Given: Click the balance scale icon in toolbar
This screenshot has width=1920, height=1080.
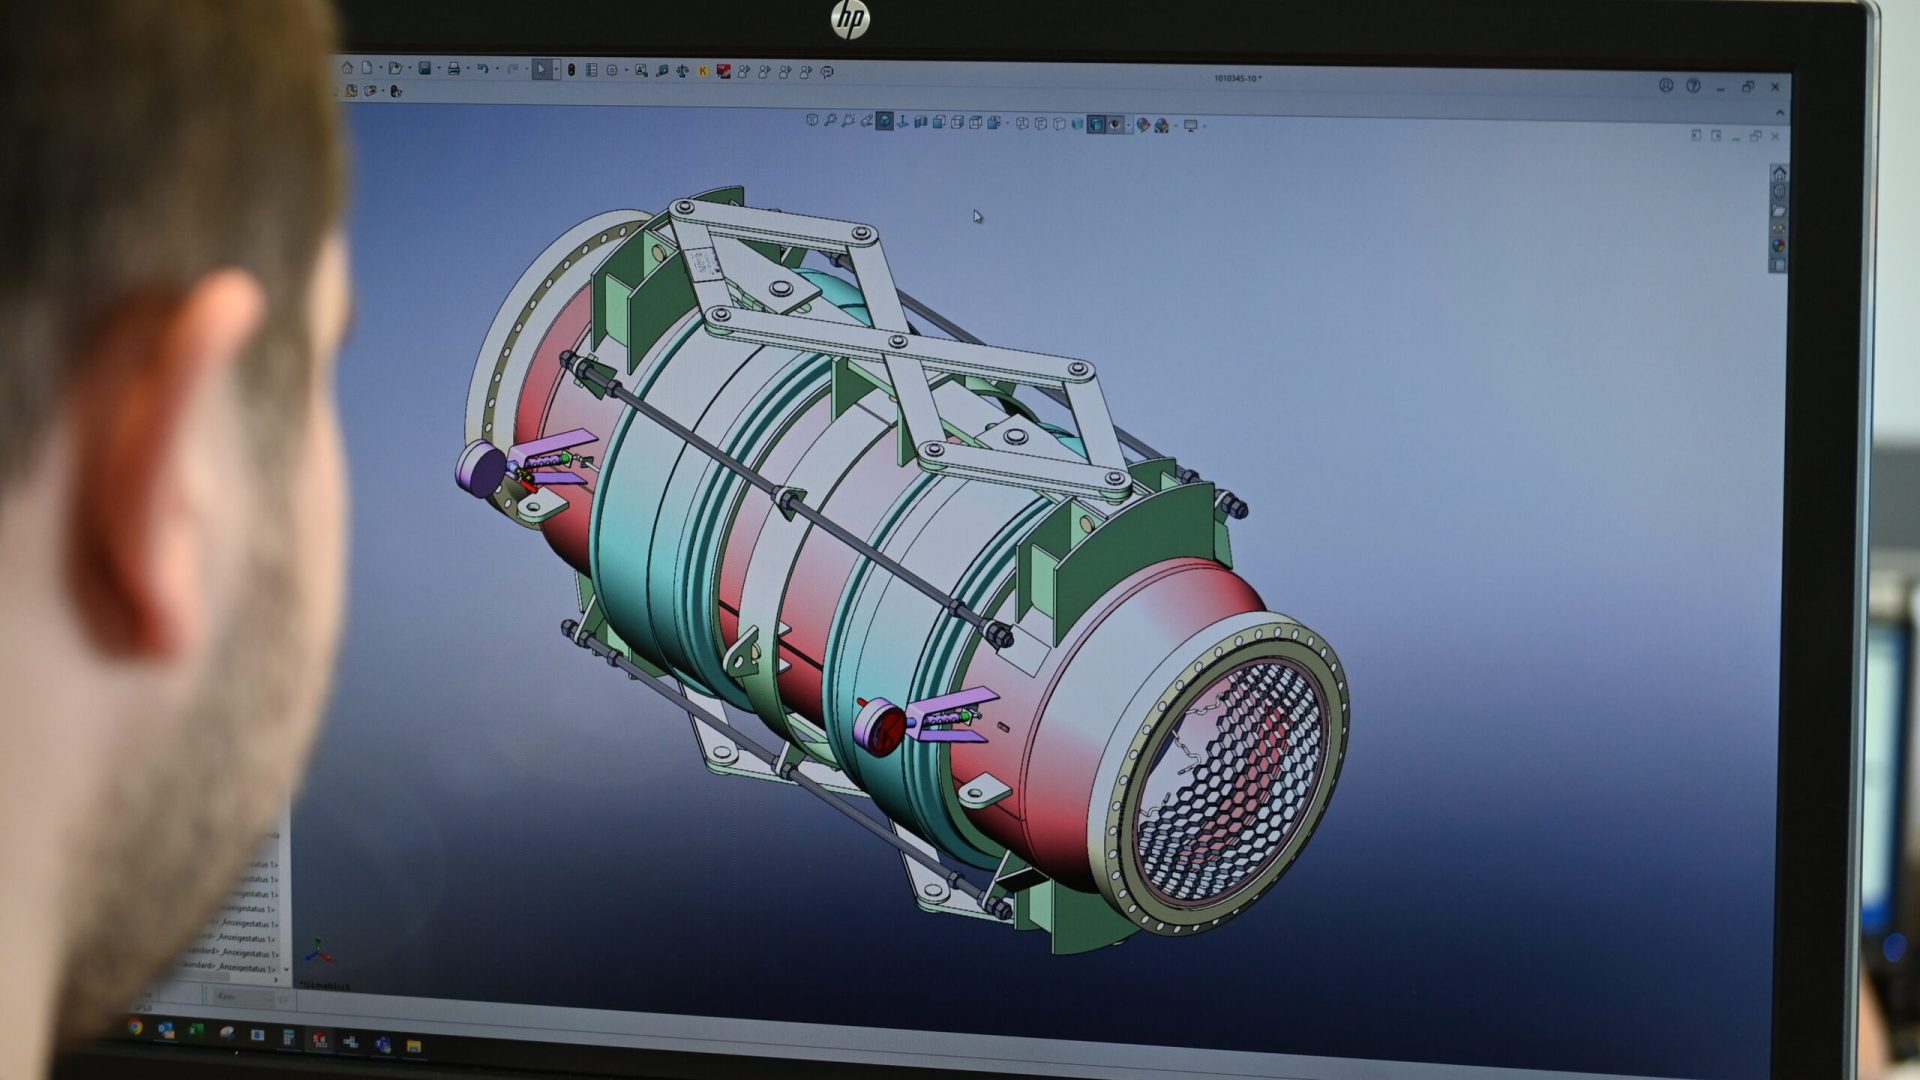Looking at the screenshot, I should click(x=682, y=71).
